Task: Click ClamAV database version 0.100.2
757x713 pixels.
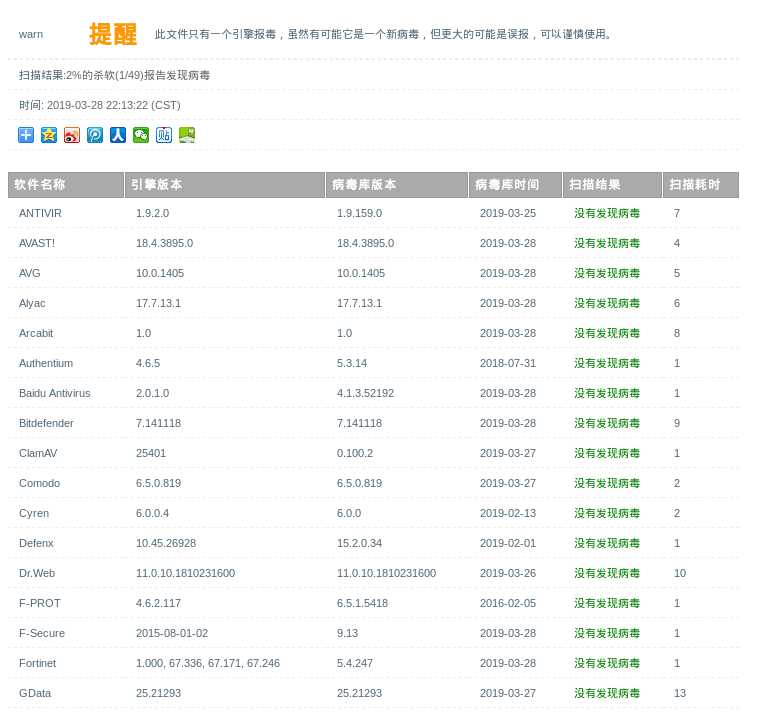Action: click(x=355, y=453)
